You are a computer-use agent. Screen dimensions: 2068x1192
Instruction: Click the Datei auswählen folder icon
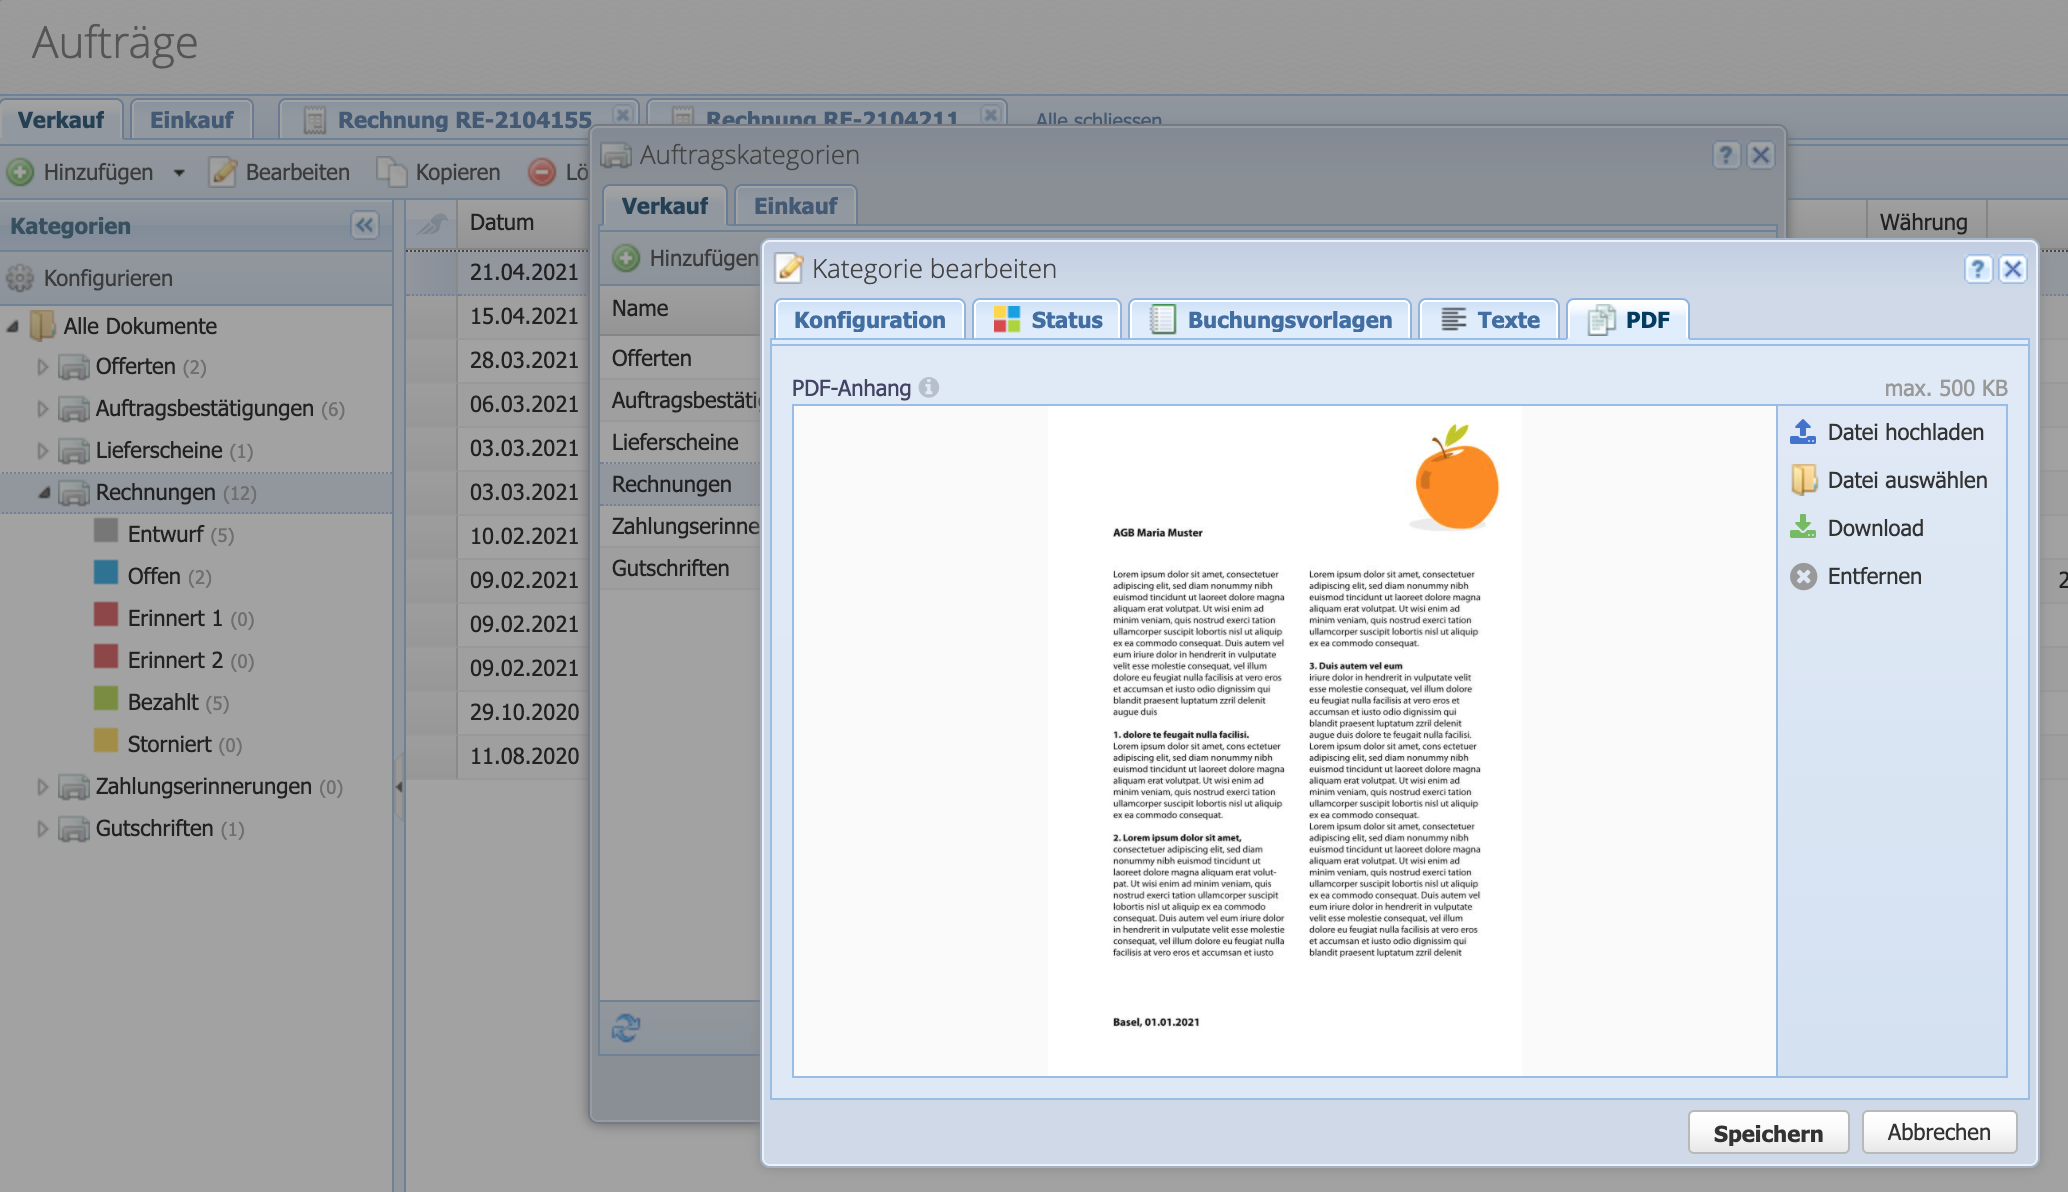pos(1802,480)
